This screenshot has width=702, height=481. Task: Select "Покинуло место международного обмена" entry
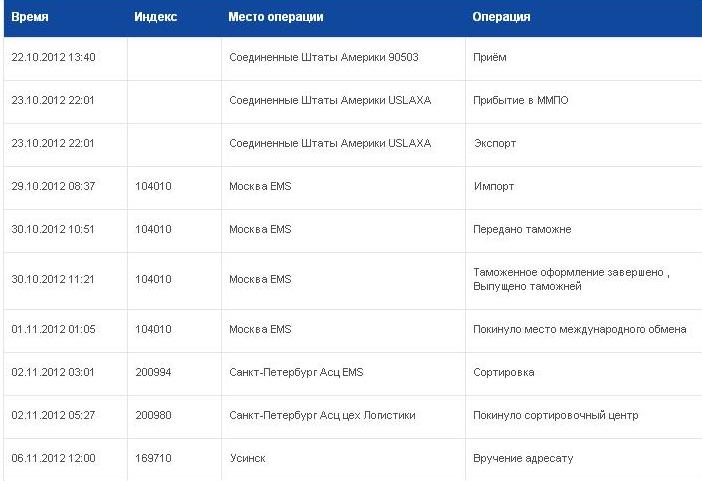579,329
